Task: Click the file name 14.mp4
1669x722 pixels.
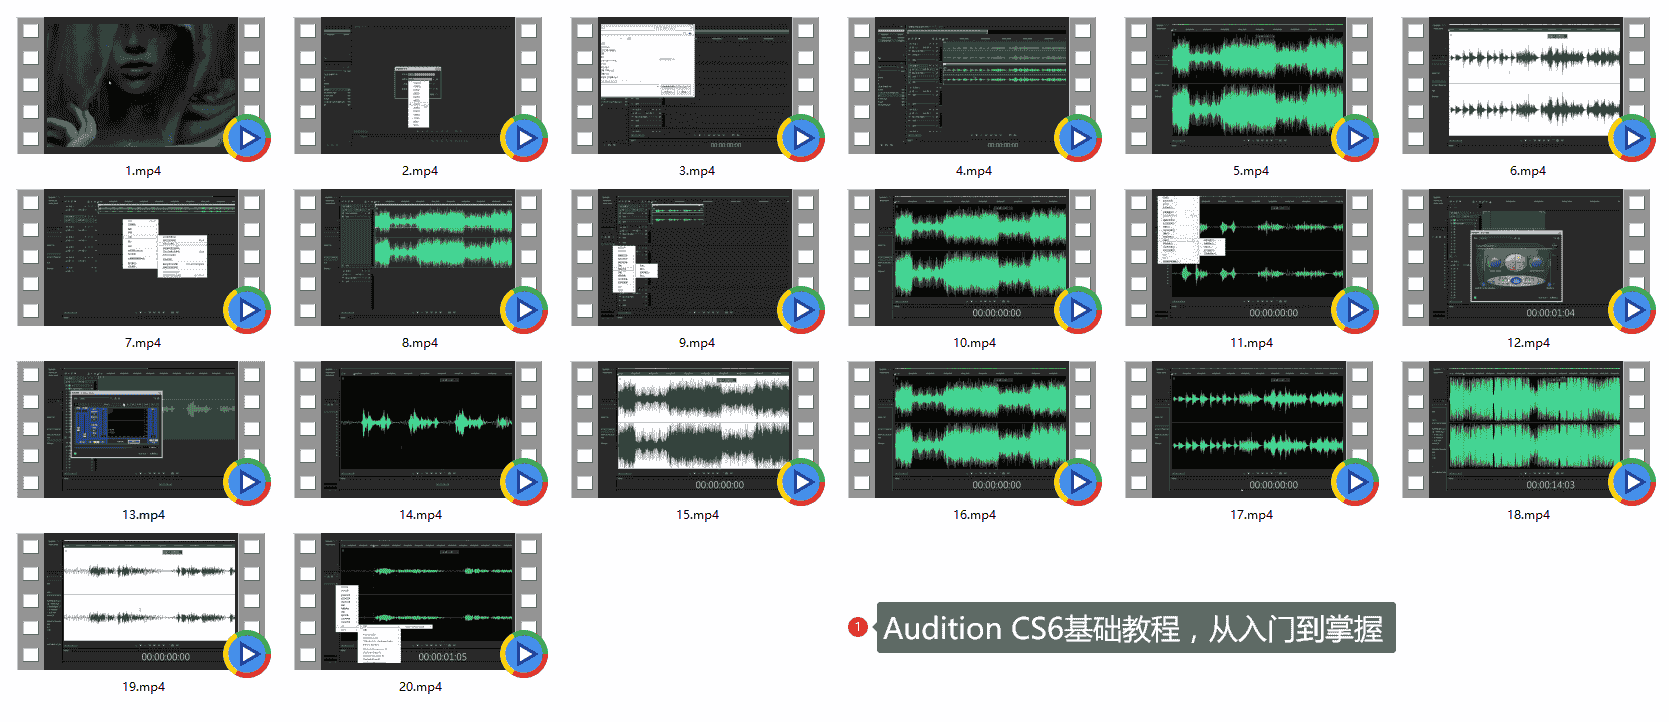Action: point(420,515)
